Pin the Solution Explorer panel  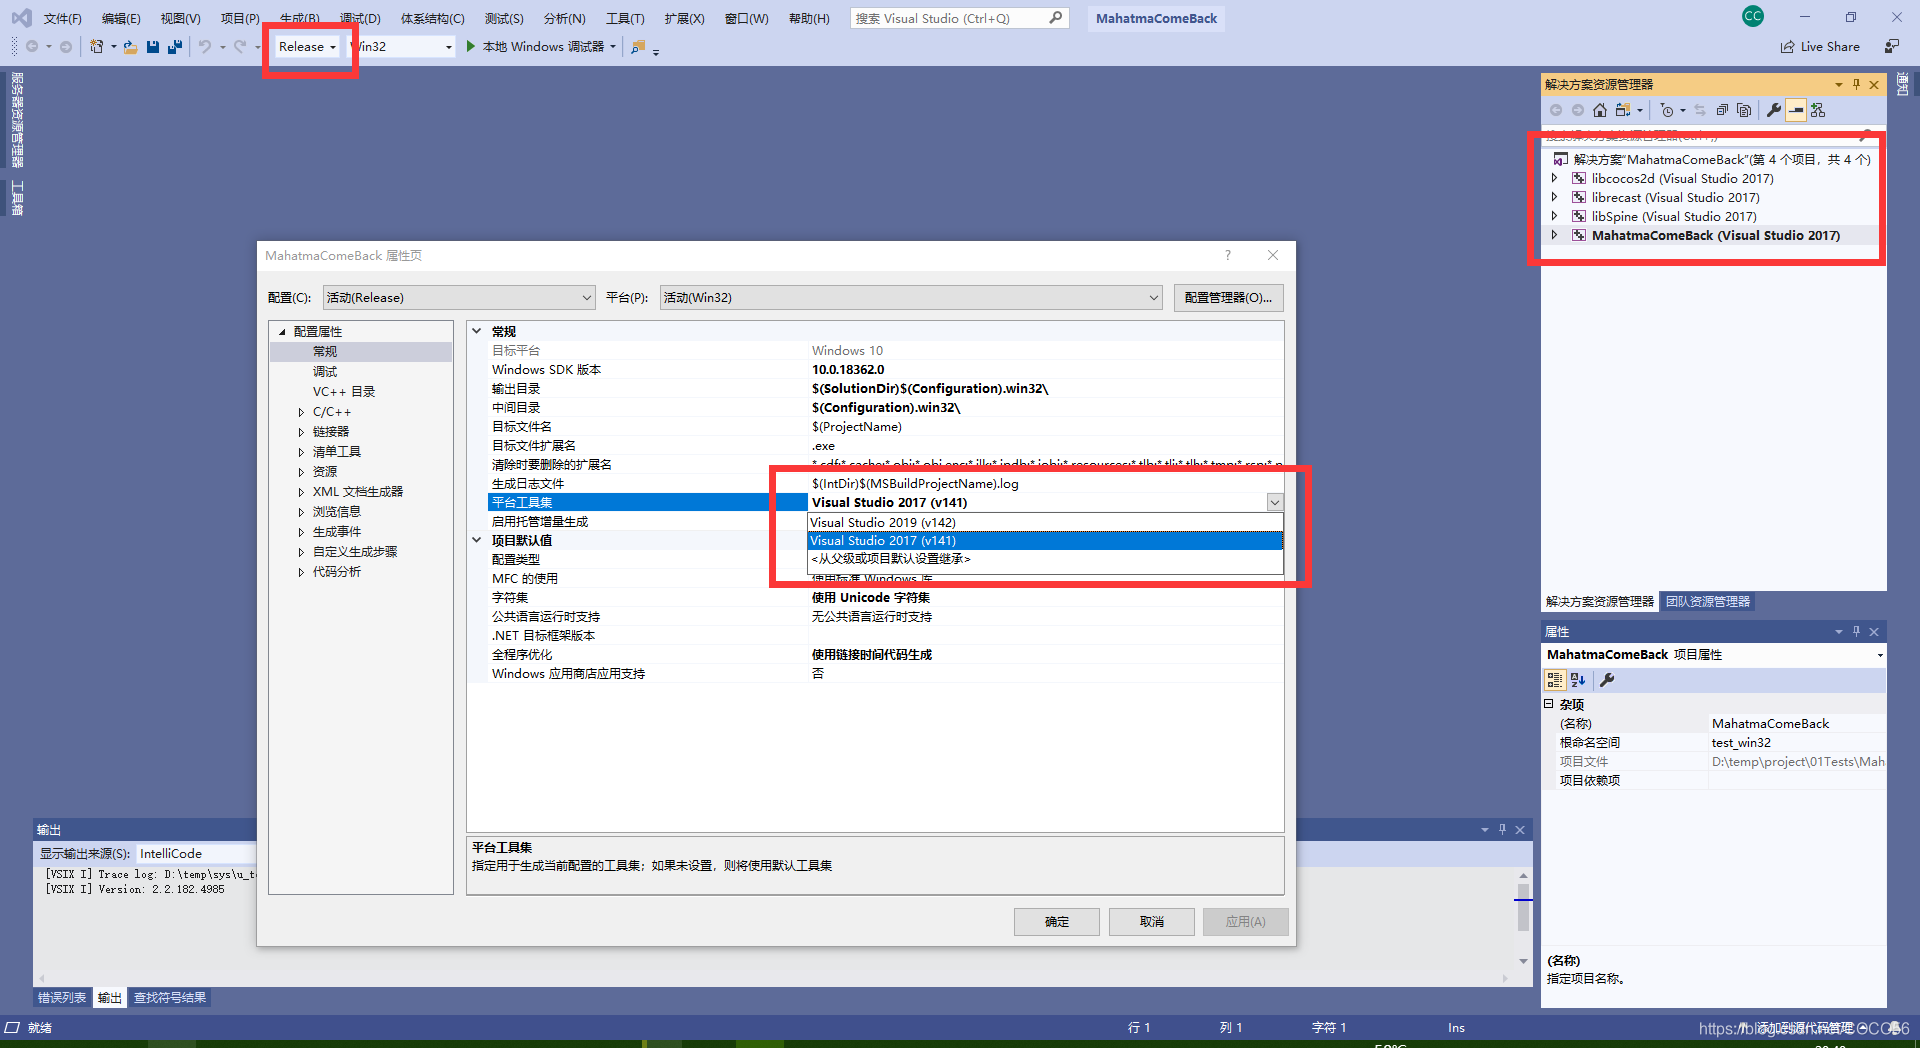(x=1856, y=84)
